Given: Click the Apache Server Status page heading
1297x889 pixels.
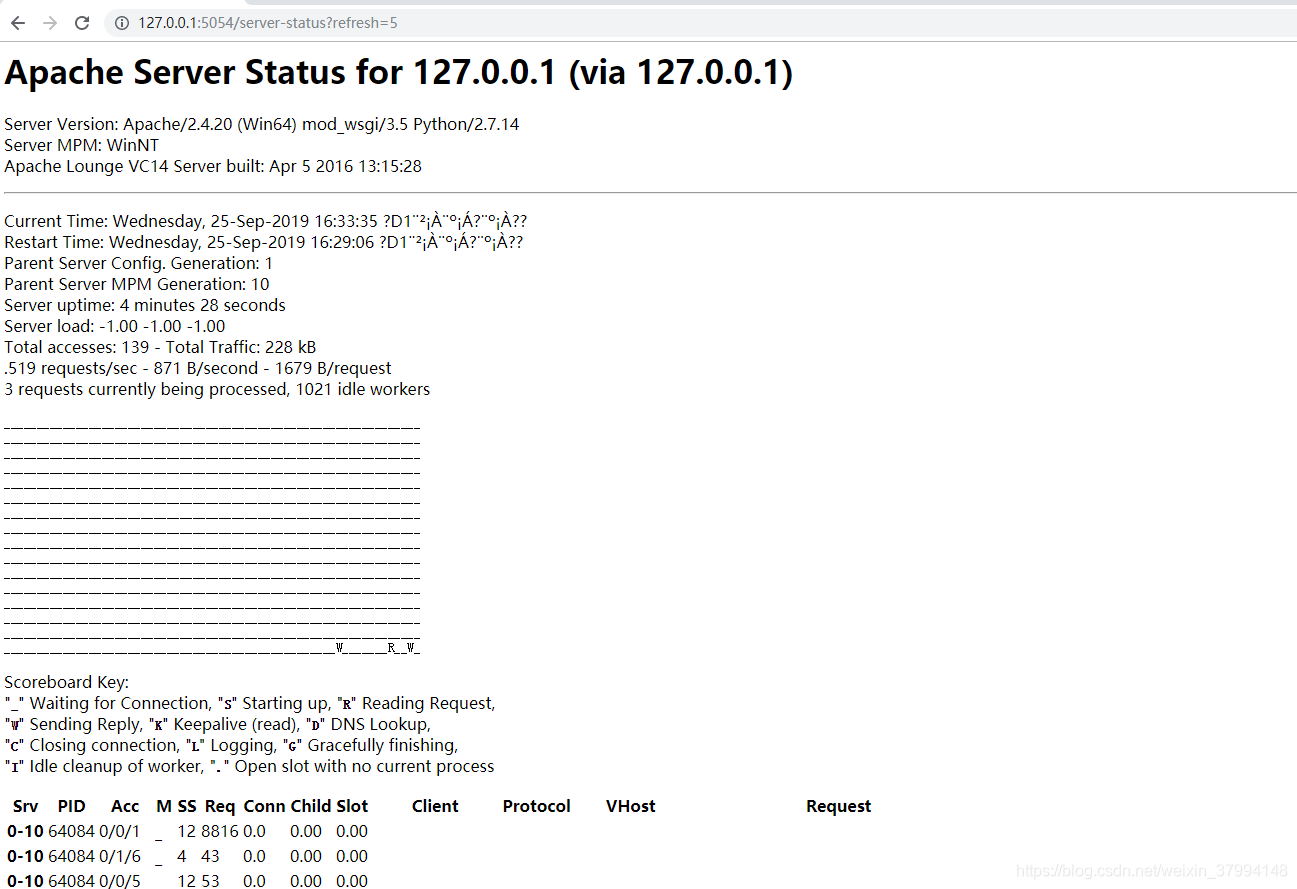Looking at the screenshot, I should [x=398, y=72].
